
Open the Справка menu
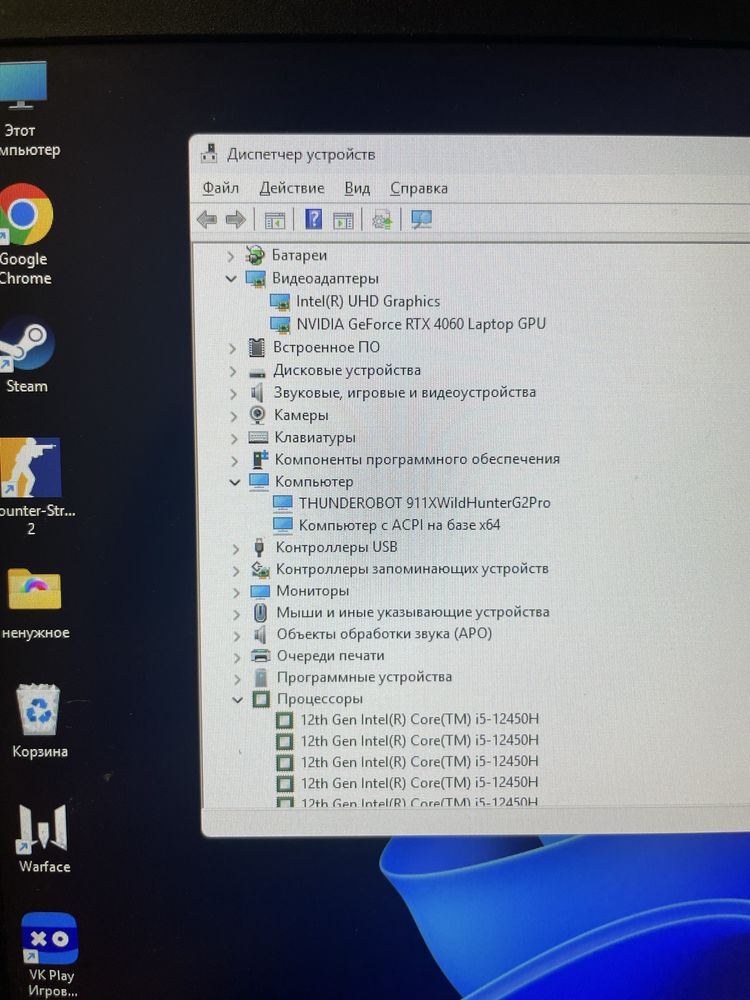click(419, 188)
